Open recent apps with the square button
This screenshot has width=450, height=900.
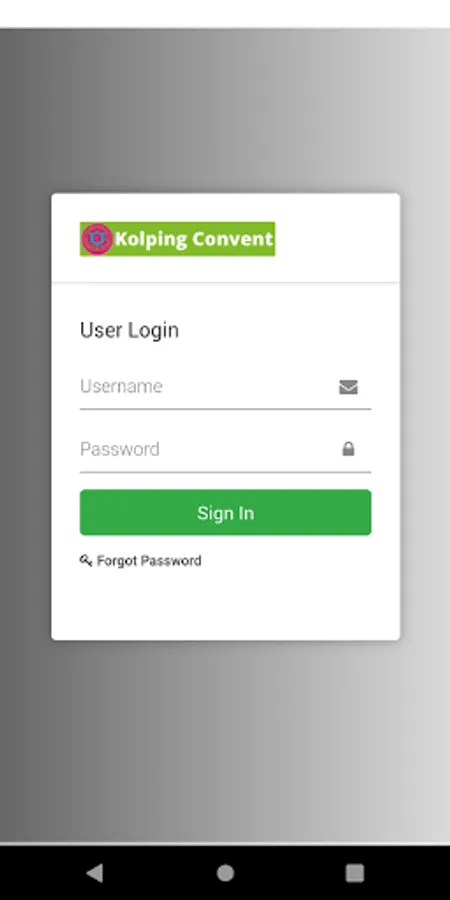355,872
